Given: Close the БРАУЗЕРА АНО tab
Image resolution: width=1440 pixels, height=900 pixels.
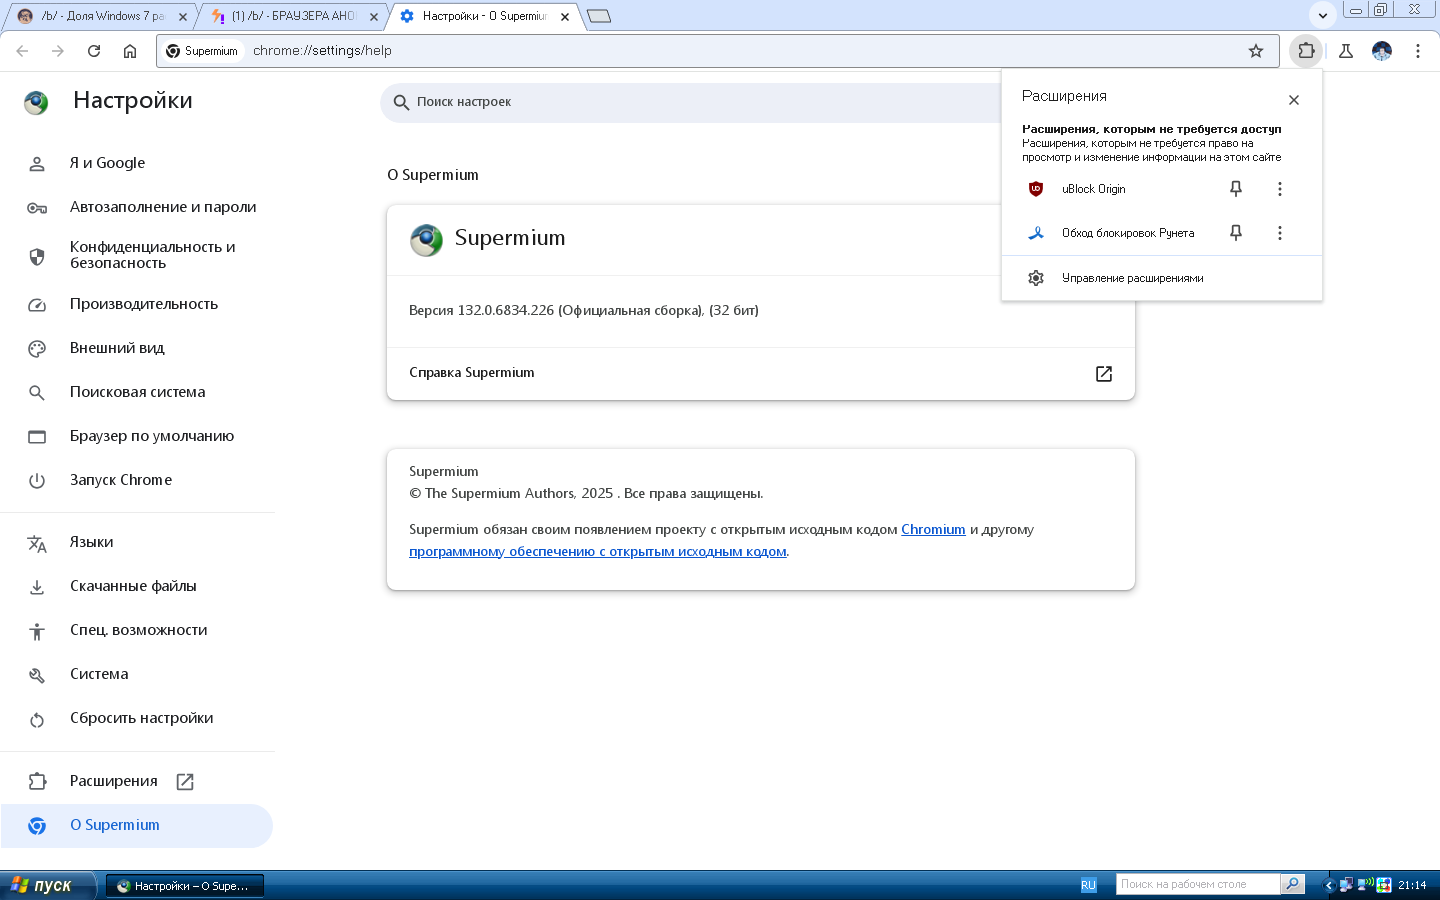Looking at the screenshot, I should coord(374,17).
